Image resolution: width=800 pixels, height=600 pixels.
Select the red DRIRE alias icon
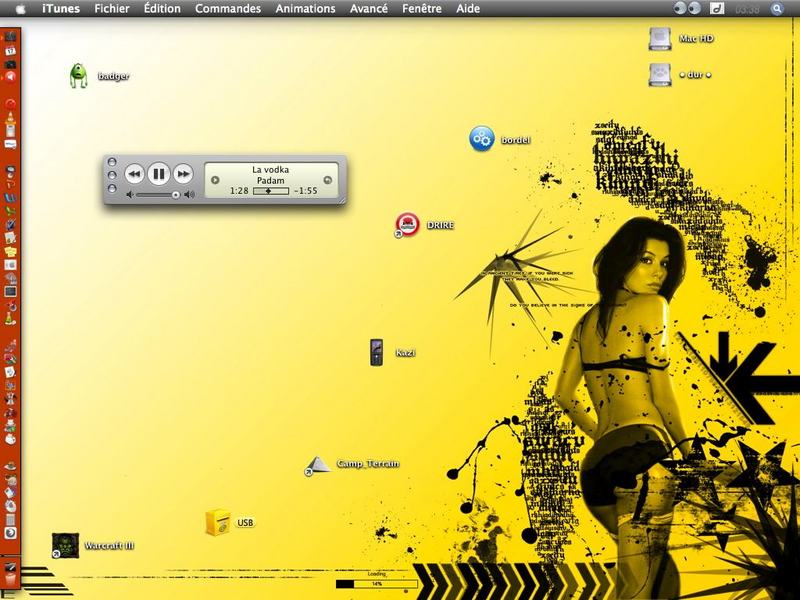click(407, 224)
